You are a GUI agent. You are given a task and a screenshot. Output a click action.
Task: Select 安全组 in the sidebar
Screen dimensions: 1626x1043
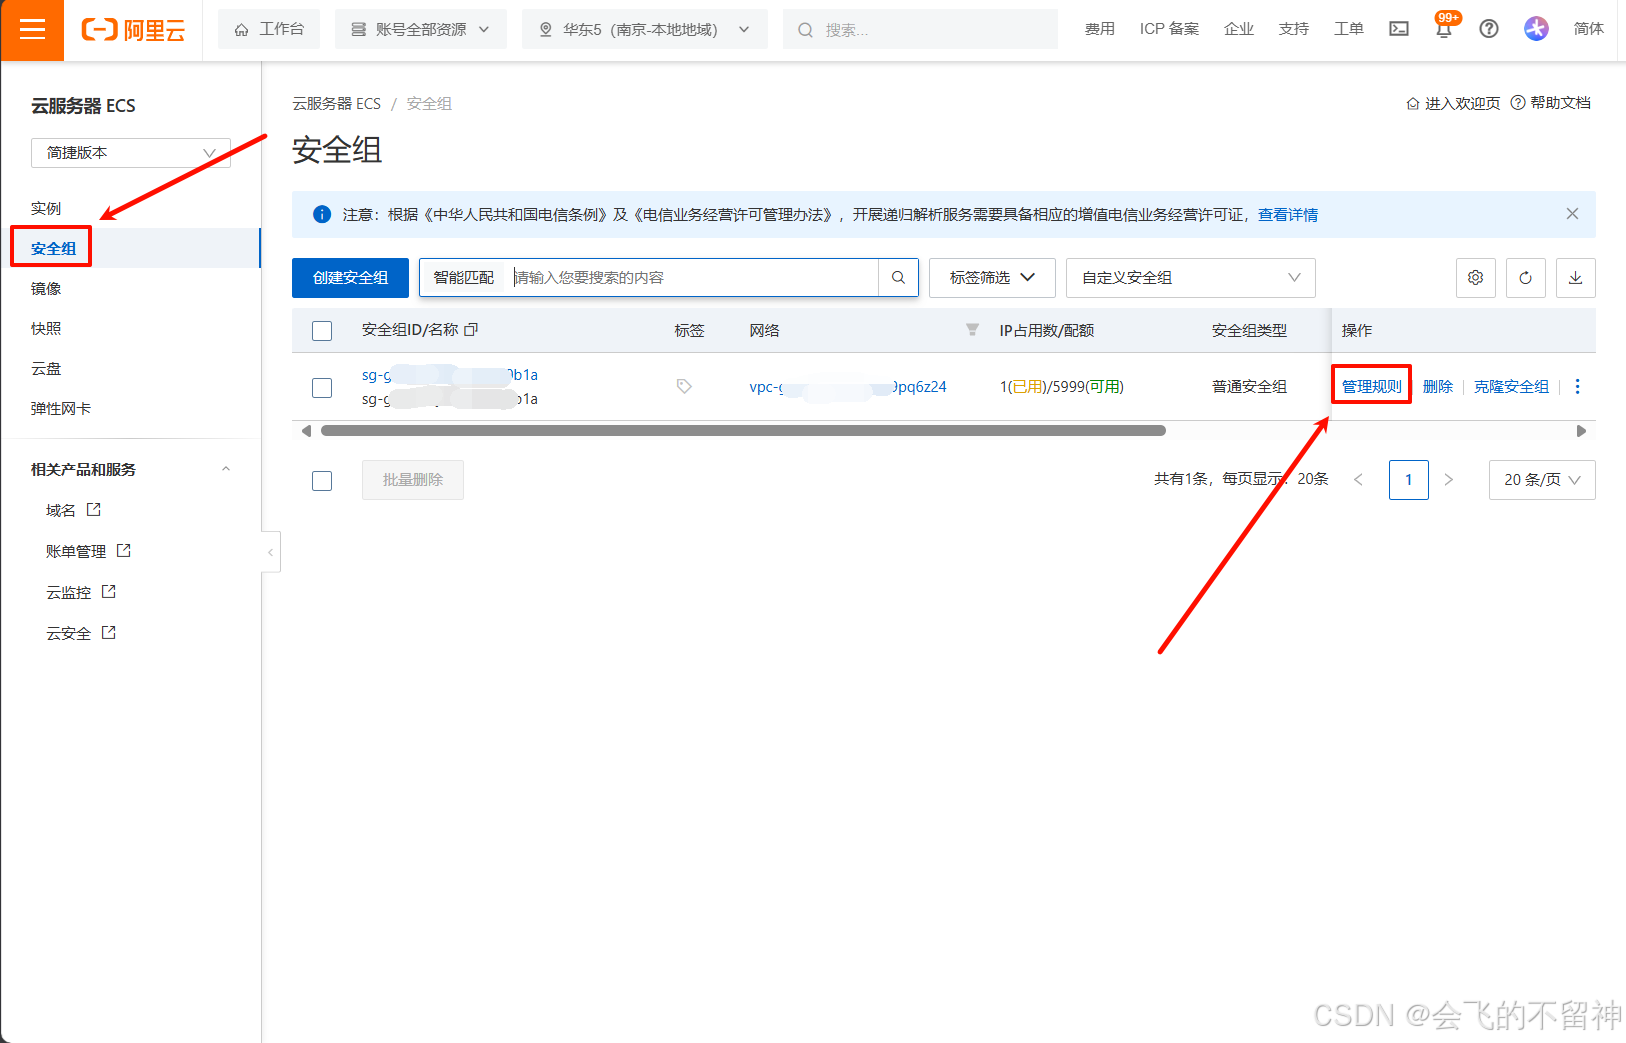(x=54, y=248)
